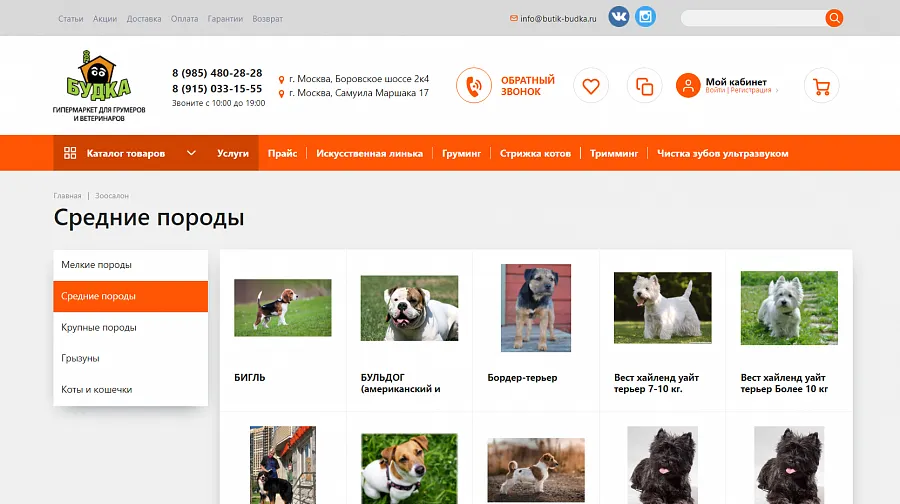Open the БИГЛЬ beagle photo
This screenshot has width=900, height=504.
coord(282,308)
